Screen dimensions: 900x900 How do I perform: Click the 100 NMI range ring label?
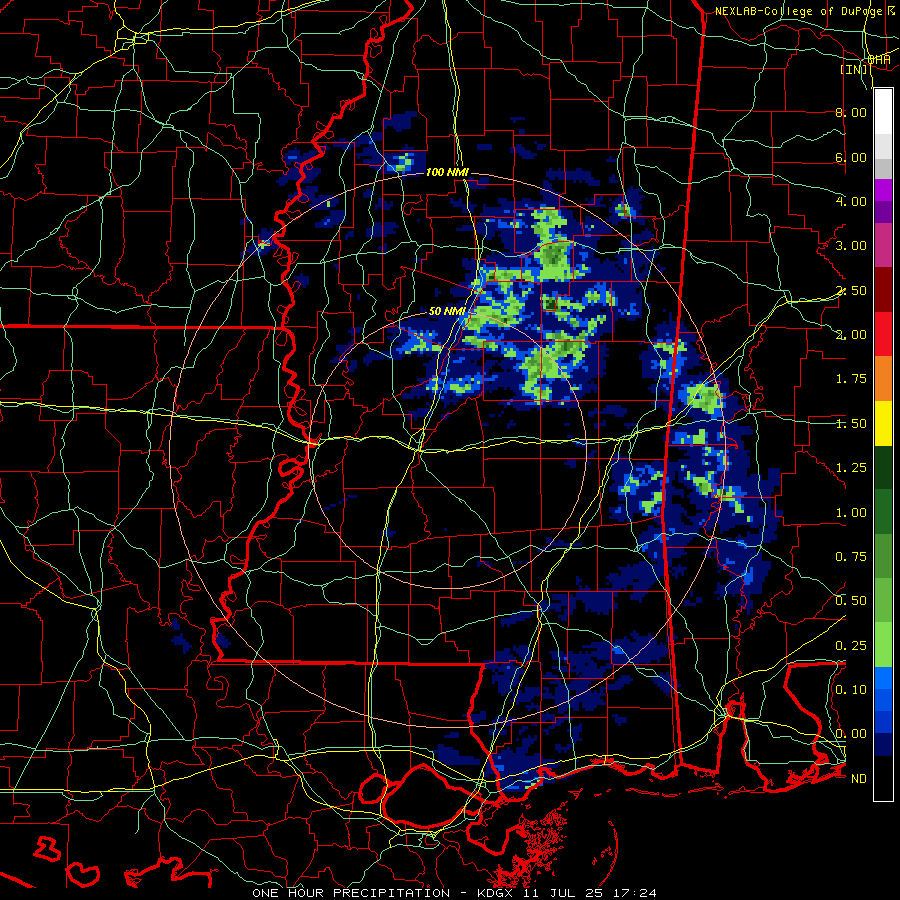(447, 172)
